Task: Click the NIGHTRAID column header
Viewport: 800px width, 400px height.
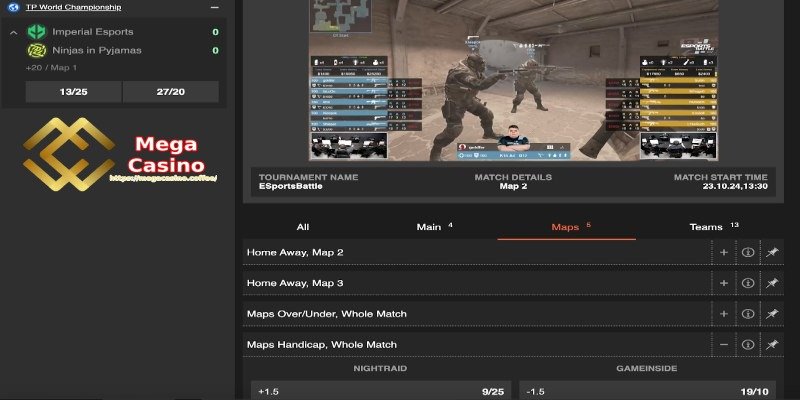Action: [x=381, y=368]
